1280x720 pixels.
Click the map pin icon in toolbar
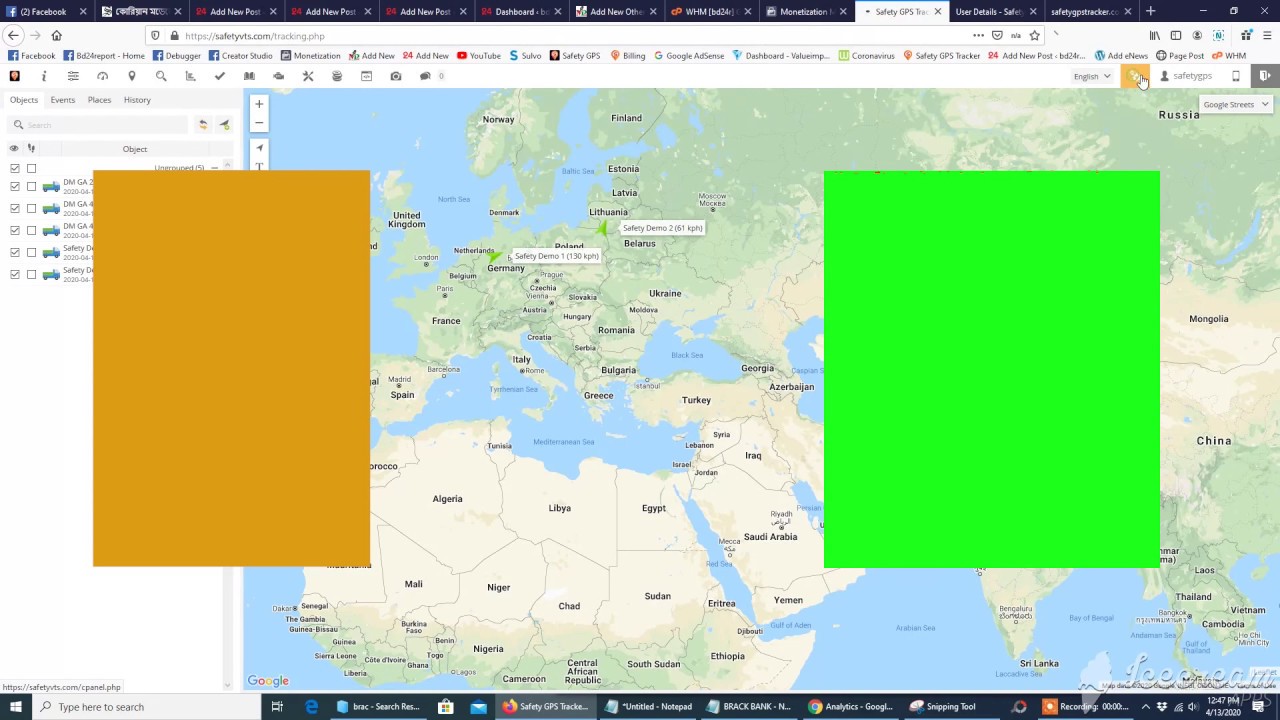[x=131, y=76]
